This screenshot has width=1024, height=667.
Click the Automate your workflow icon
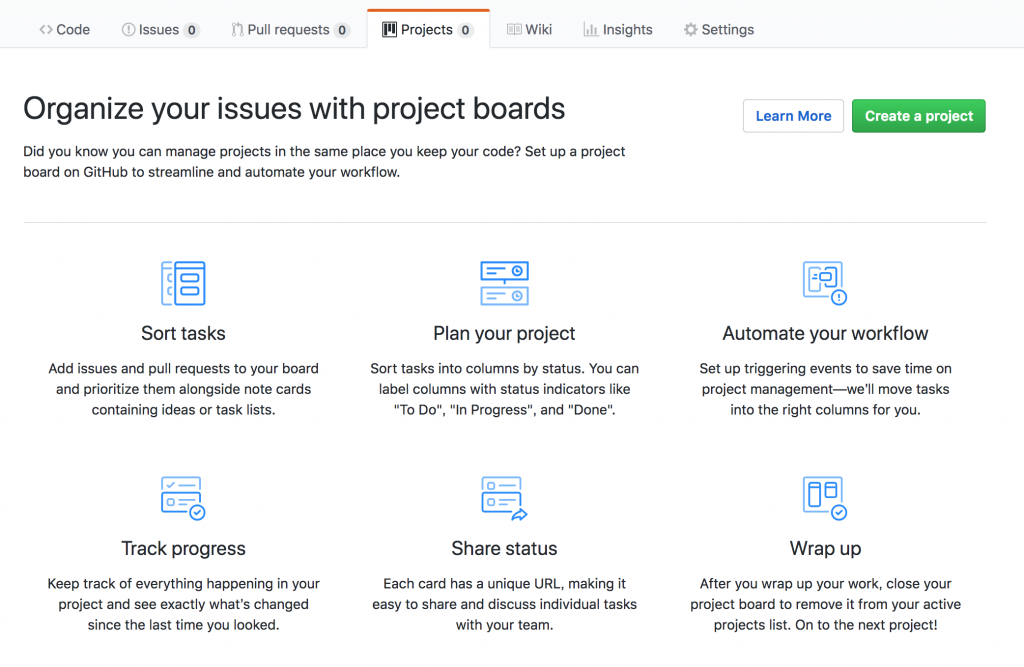click(825, 283)
